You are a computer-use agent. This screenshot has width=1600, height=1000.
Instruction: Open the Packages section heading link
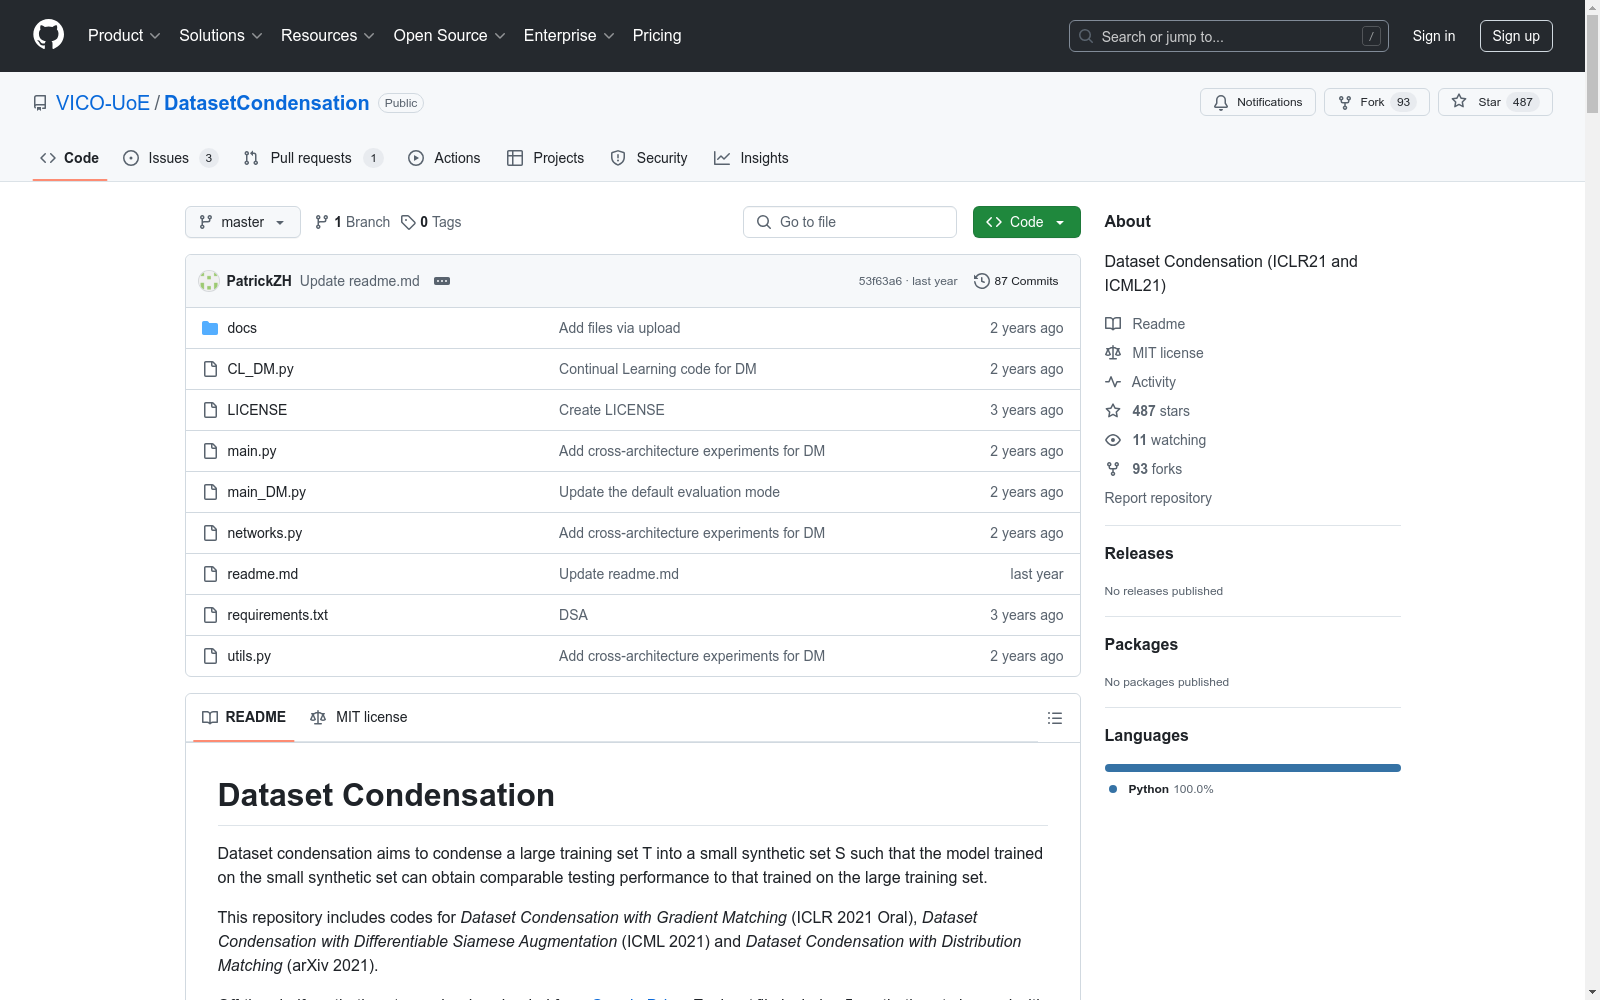coord(1141,644)
